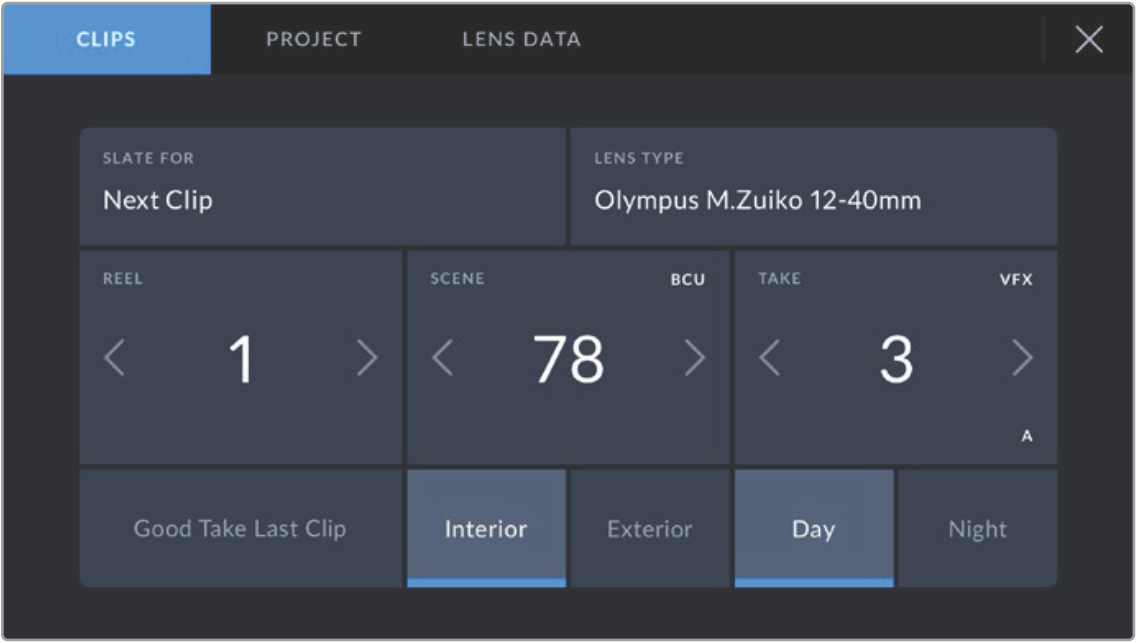Mark Good Take Last Clip
Viewport: 1137px width, 643px height.
[x=240, y=529]
